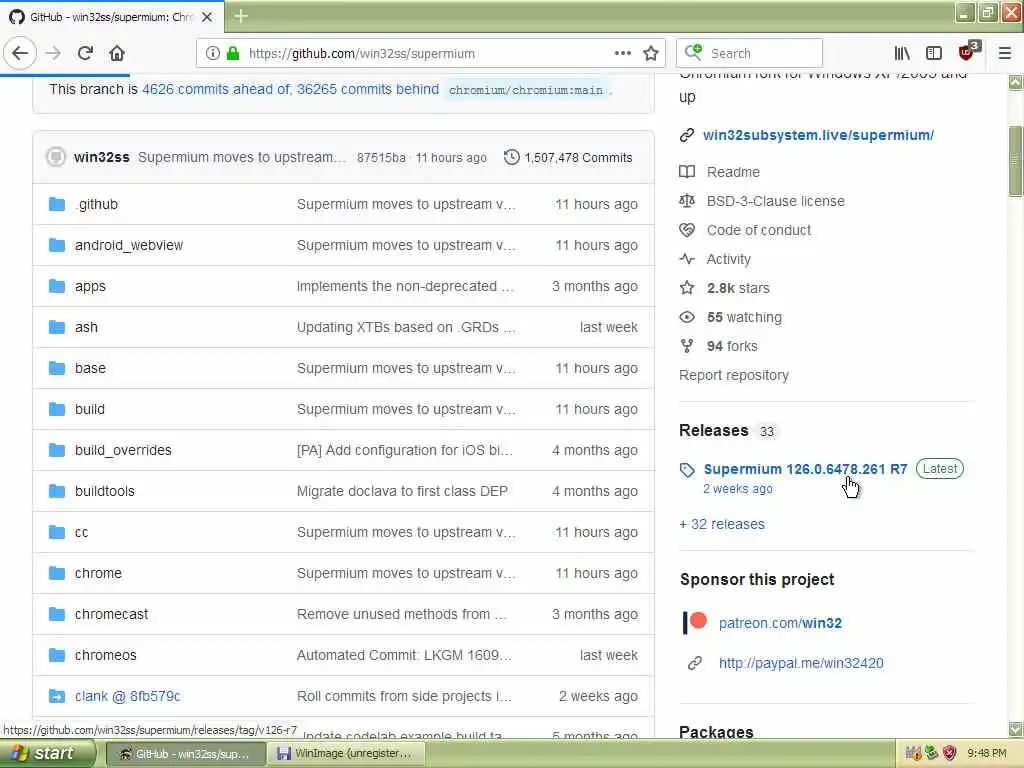Screen dimensions: 1024x768
Task: Open 'Implements the non-deprecated' commit message
Action: (405, 287)
